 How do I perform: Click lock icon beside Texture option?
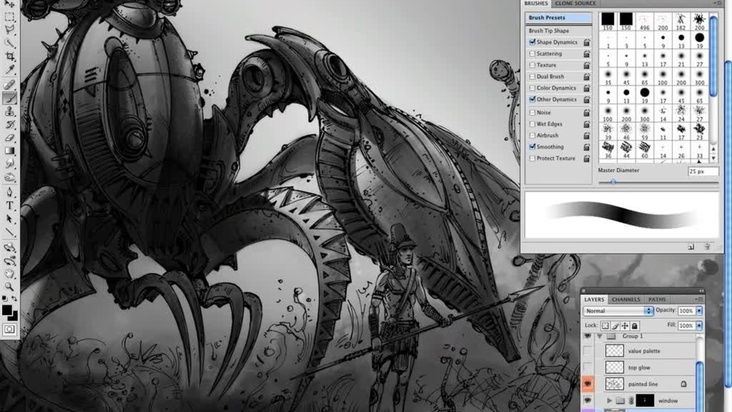point(587,65)
